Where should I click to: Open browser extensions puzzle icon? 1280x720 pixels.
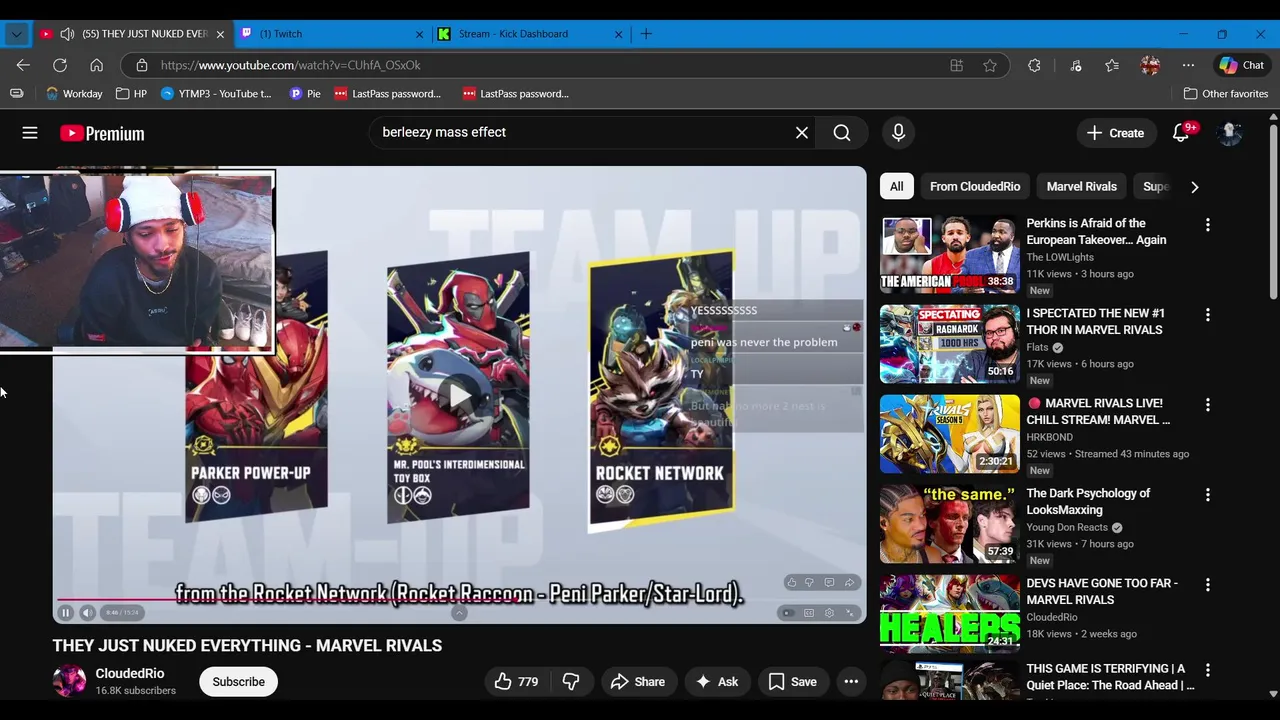pyautogui.click(x=1034, y=65)
